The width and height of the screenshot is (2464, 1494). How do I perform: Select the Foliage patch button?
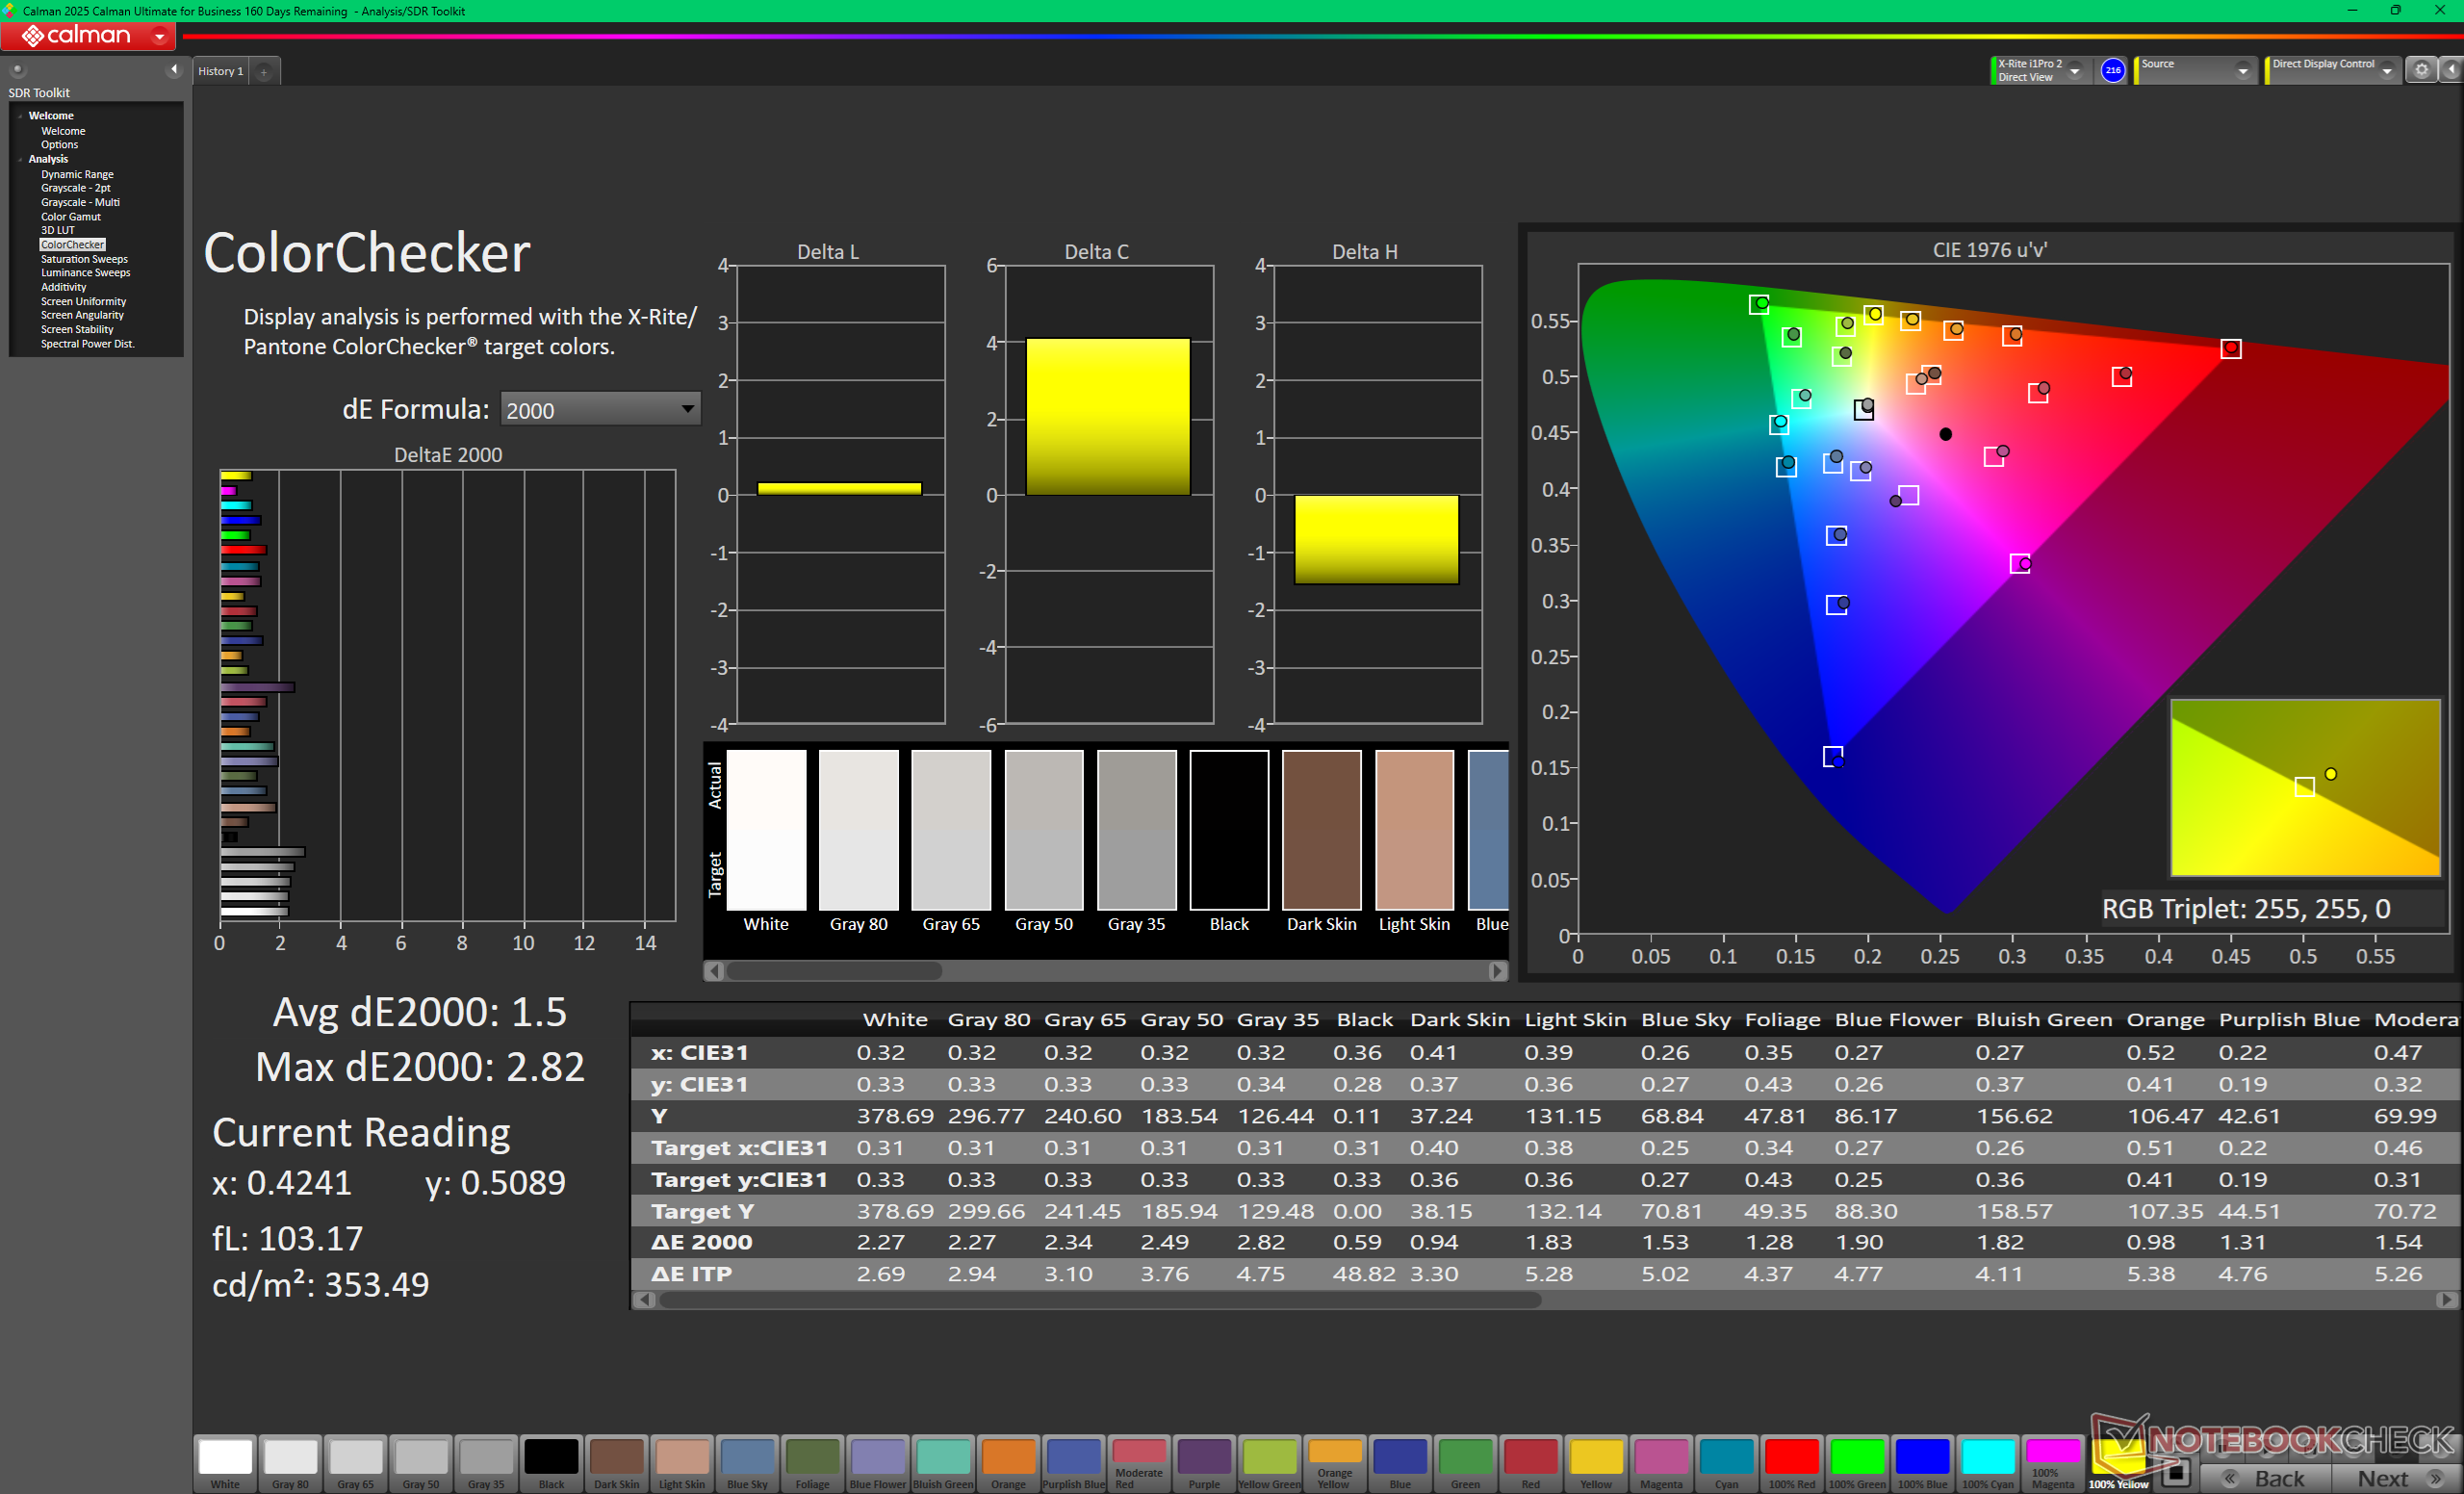click(x=812, y=1463)
